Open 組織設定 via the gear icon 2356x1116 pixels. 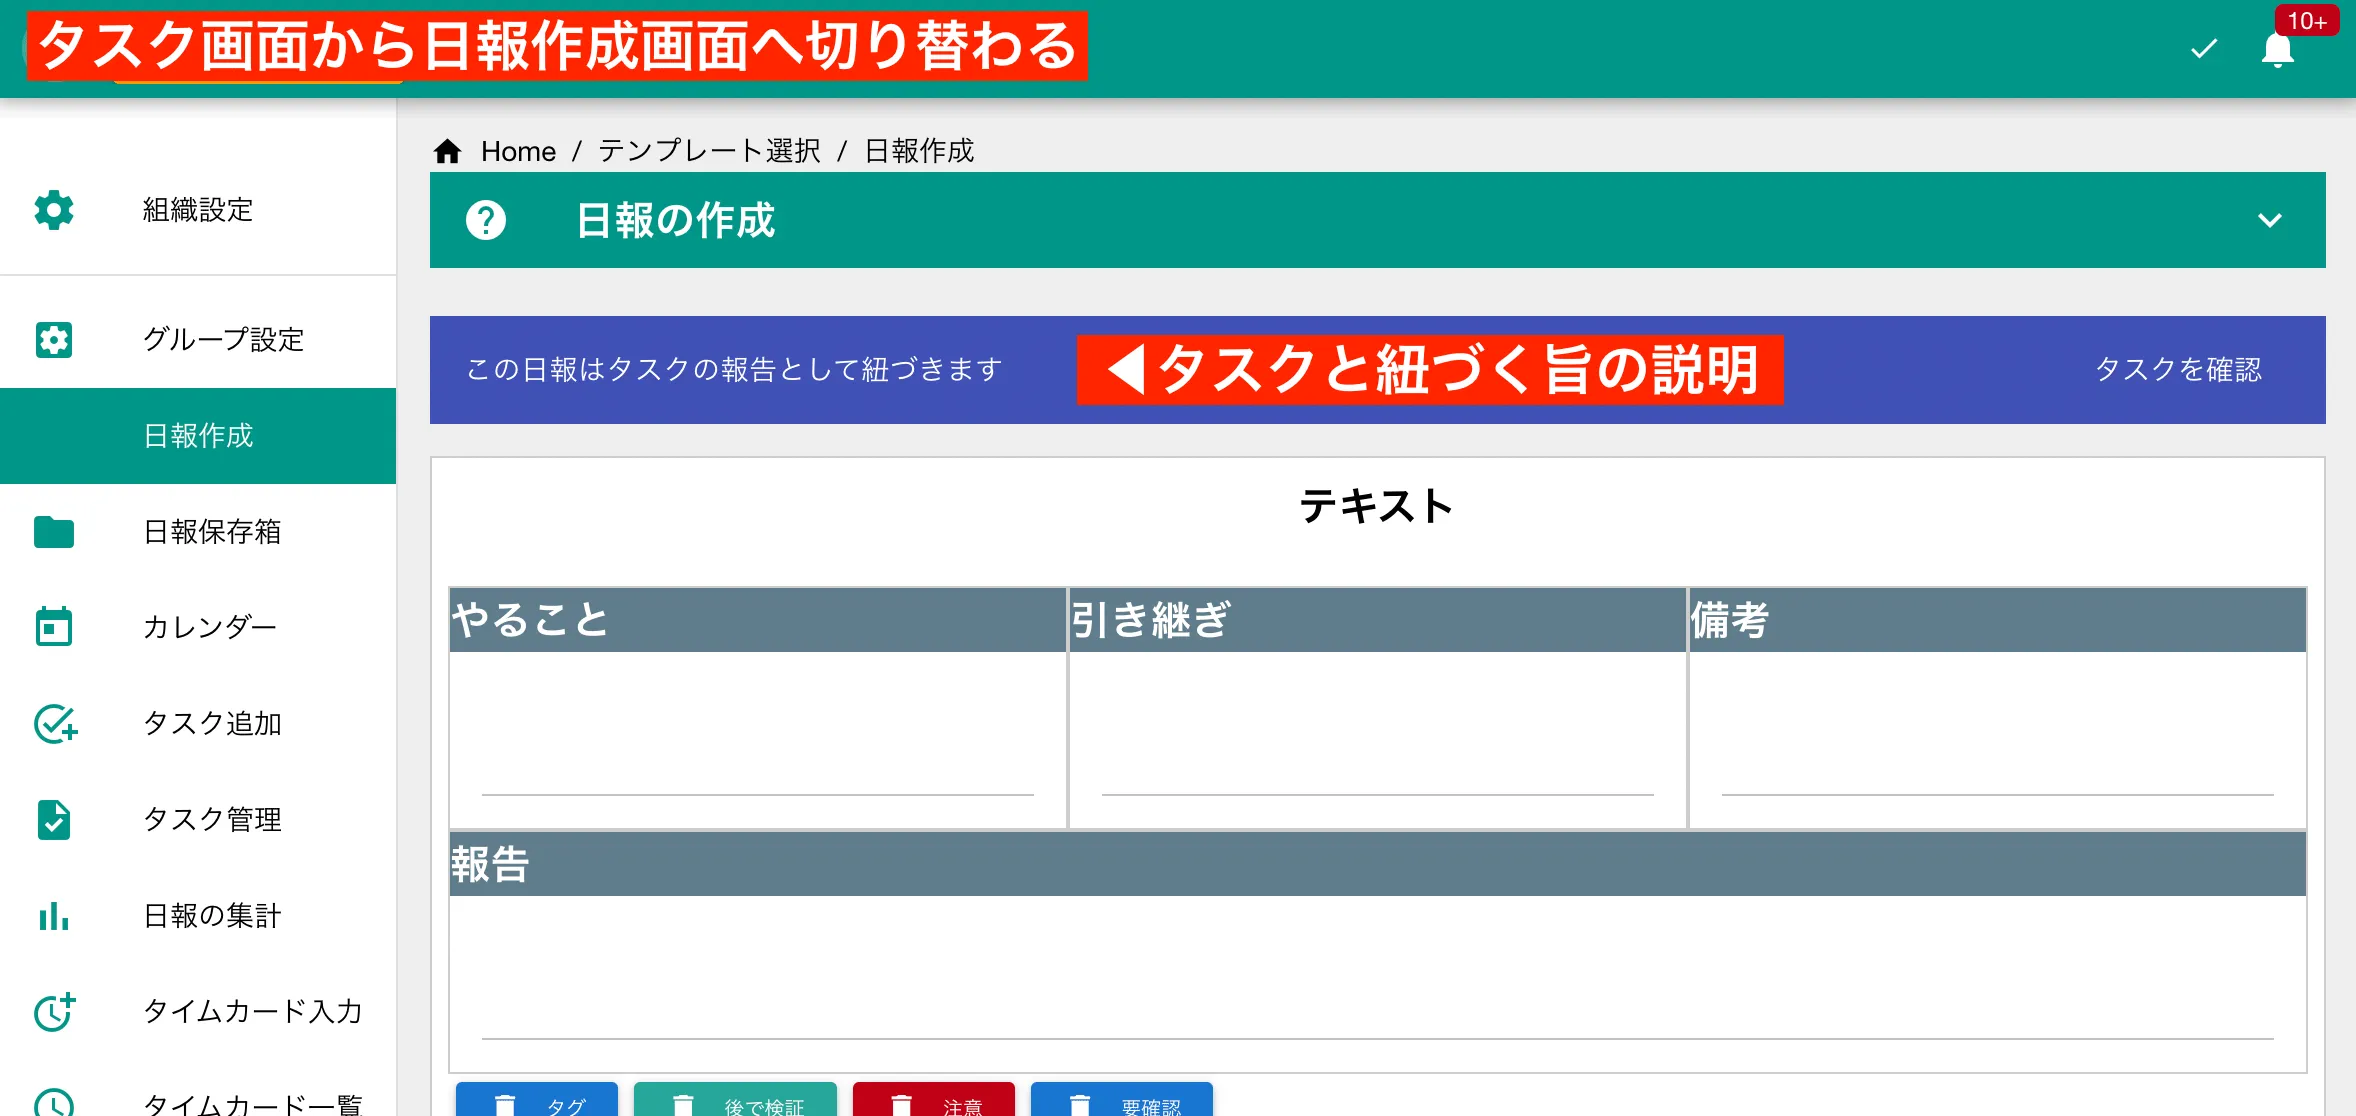pos(52,210)
